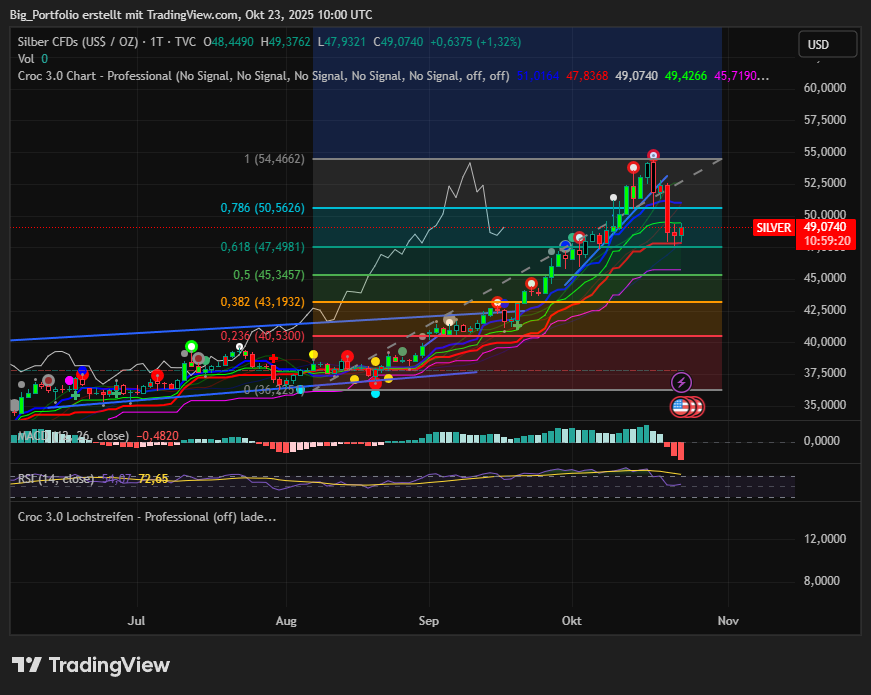Open the US flag economic event icon
Image resolution: width=871 pixels, height=695 pixels.
682,406
